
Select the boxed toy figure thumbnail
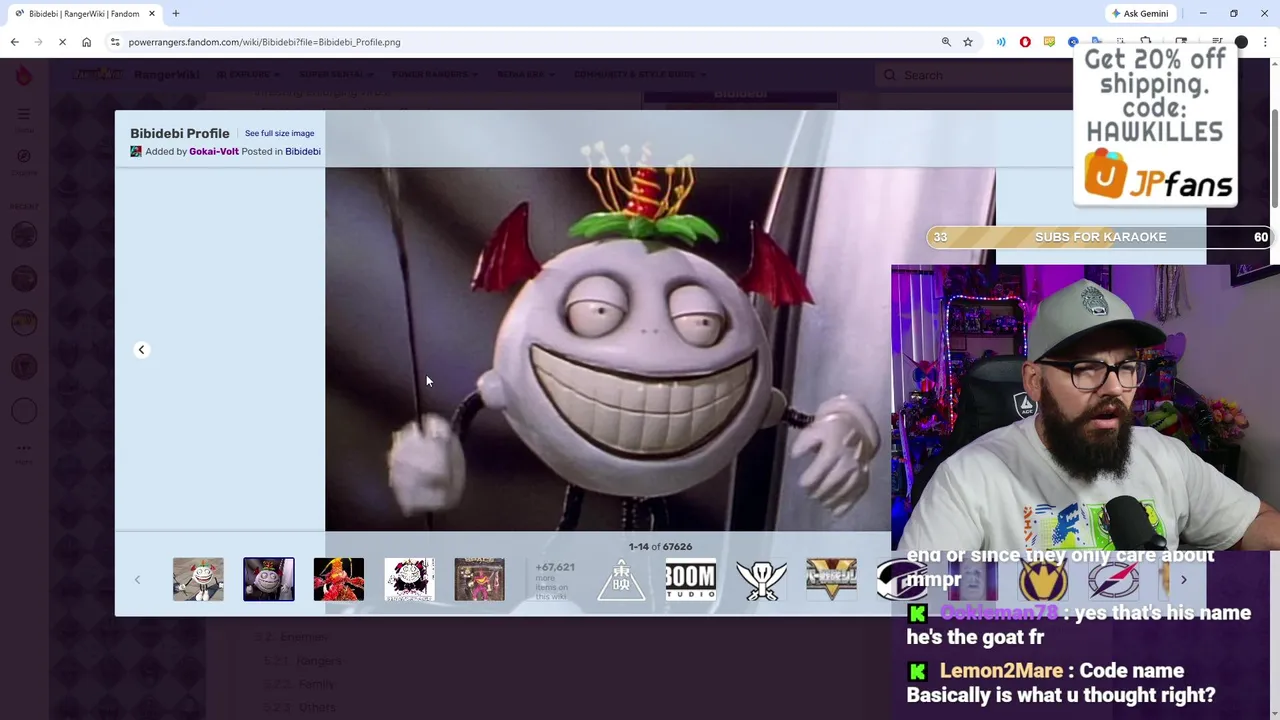coord(480,579)
